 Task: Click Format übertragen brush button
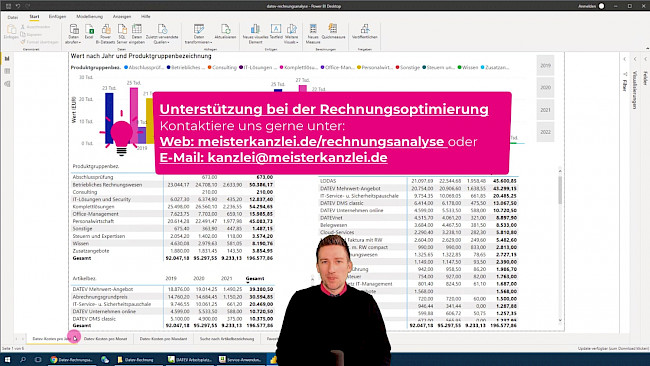(x=39, y=42)
